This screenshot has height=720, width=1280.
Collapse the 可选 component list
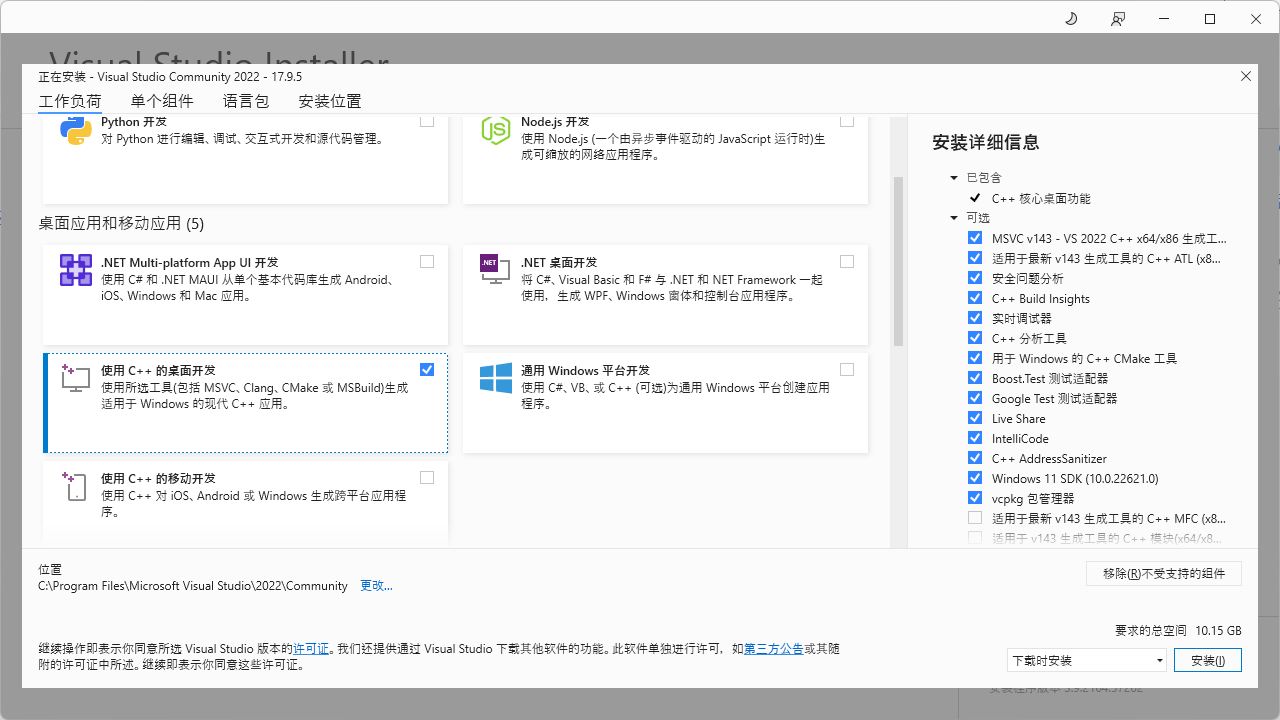click(x=954, y=217)
